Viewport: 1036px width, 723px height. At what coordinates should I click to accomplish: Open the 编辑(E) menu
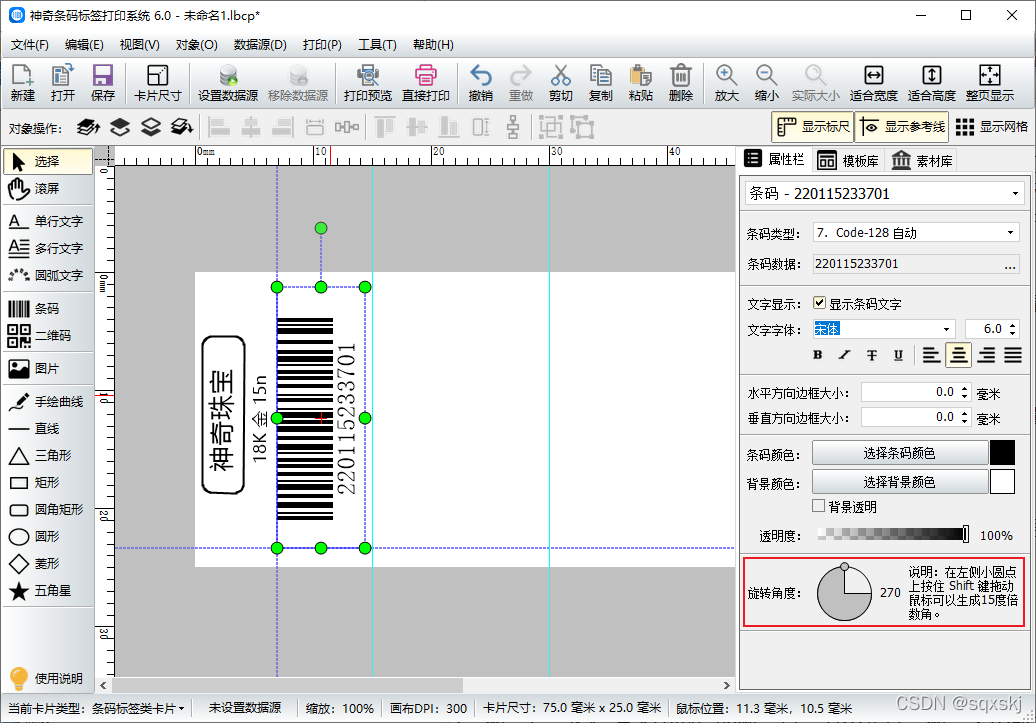coord(85,45)
